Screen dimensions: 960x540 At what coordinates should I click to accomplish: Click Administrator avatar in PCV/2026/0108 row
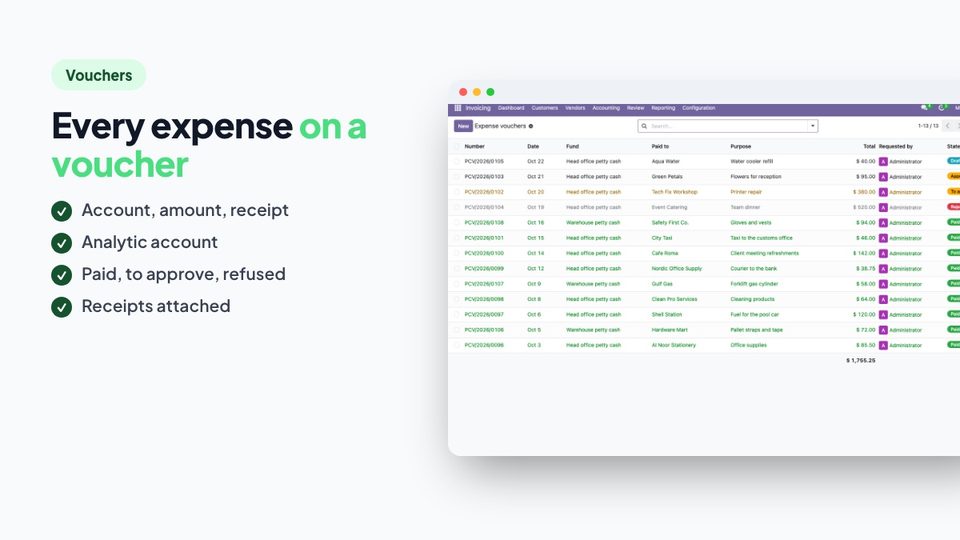pos(883,223)
